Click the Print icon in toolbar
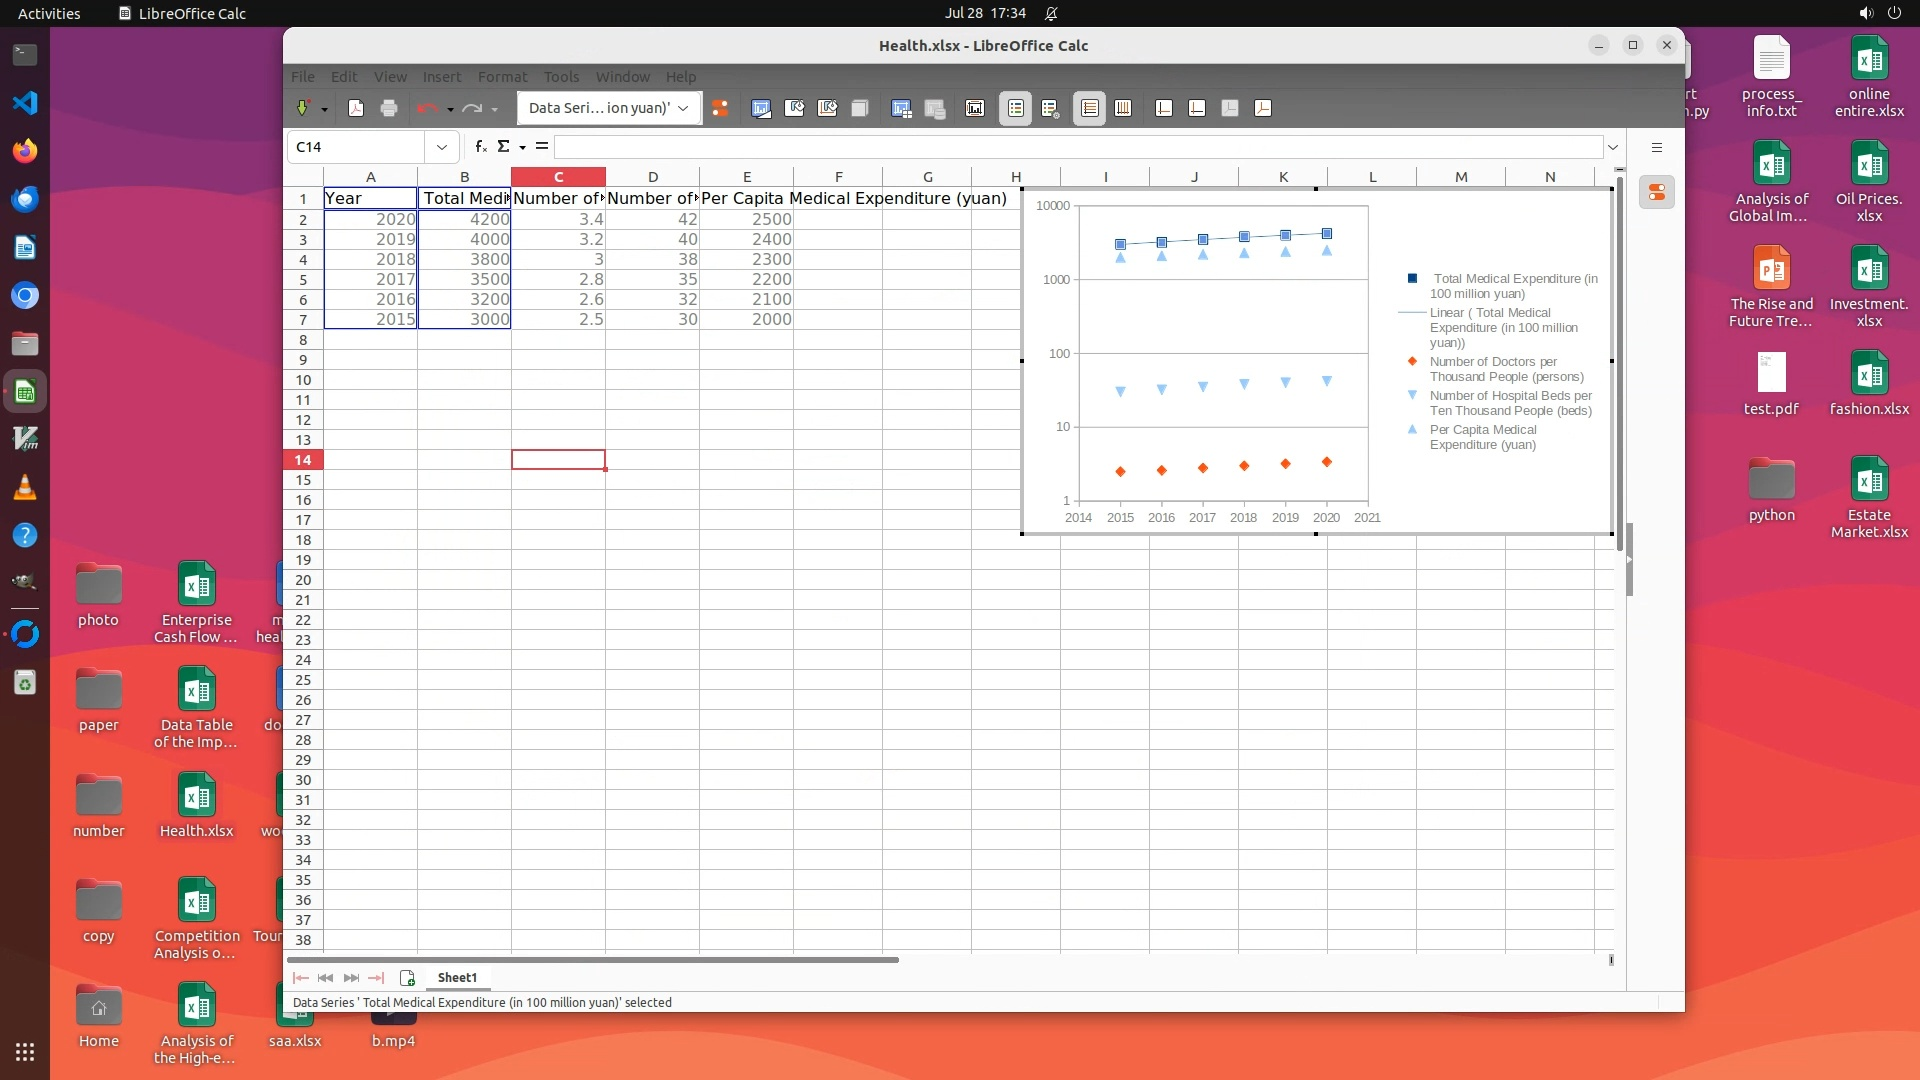The image size is (1920, 1080). (x=389, y=108)
